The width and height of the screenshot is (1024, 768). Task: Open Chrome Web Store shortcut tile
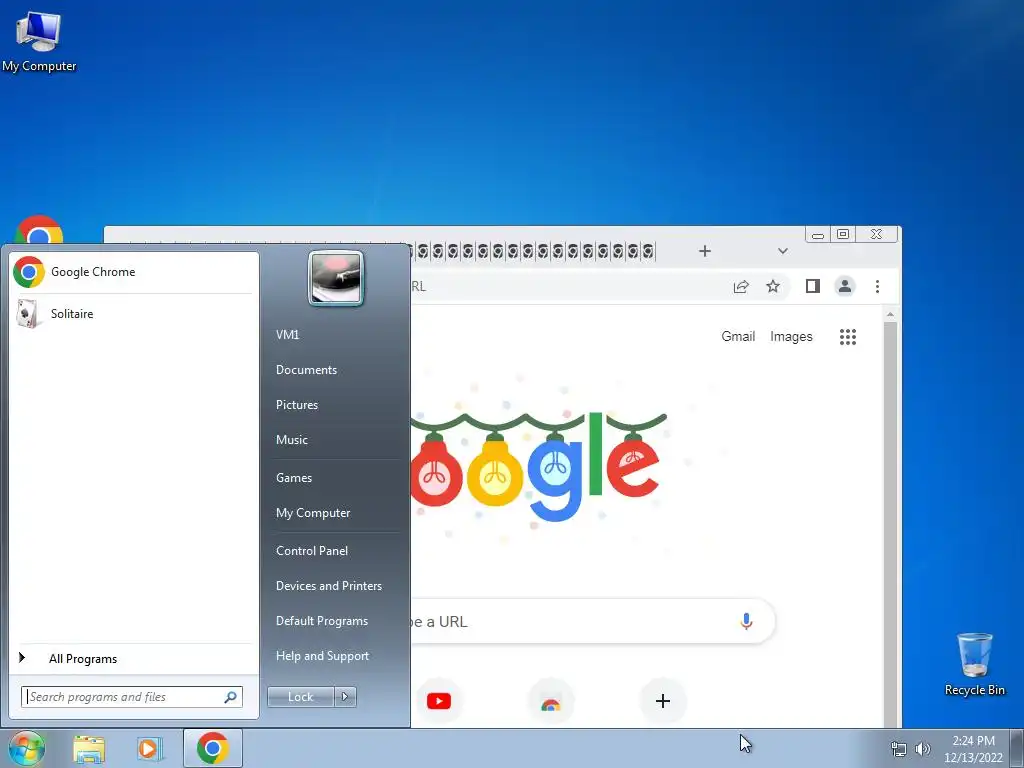pos(551,701)
